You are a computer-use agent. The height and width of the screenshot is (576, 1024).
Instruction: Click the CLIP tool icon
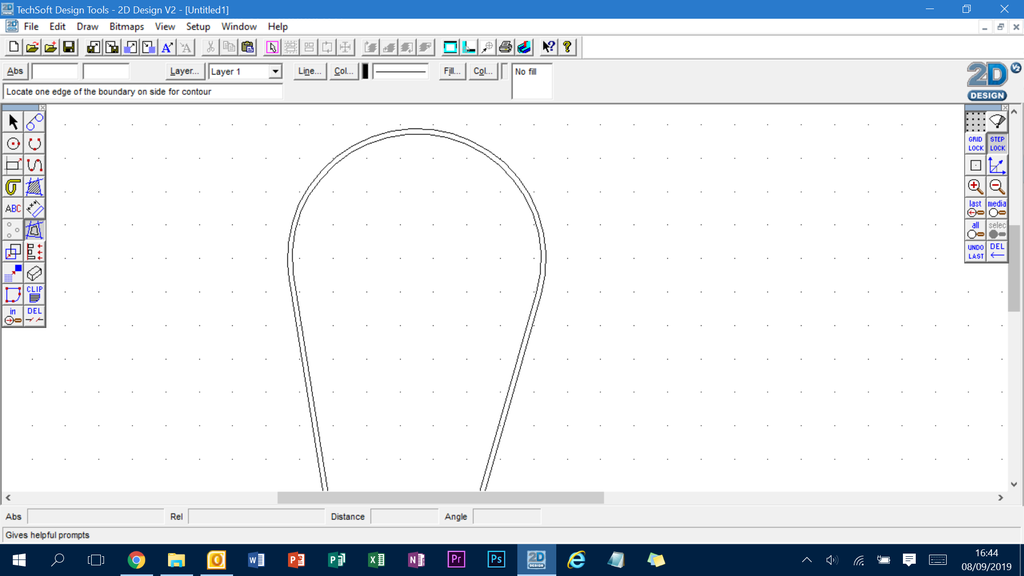pyautogui.click(x=35, y=294)
